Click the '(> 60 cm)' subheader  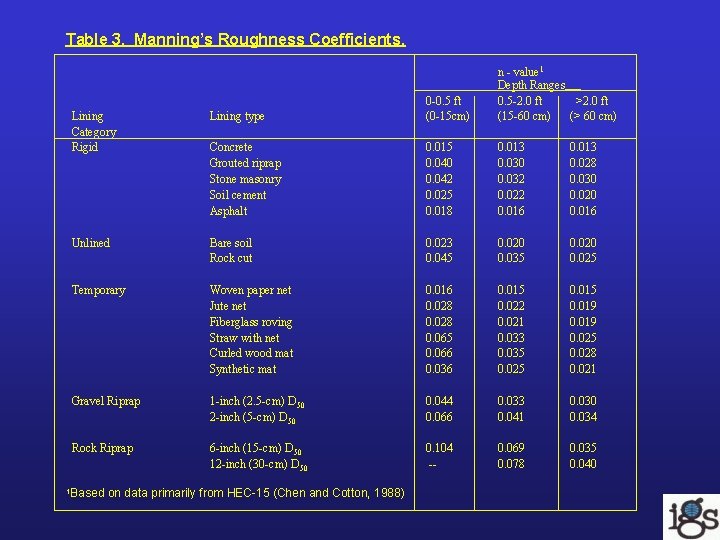593,116
